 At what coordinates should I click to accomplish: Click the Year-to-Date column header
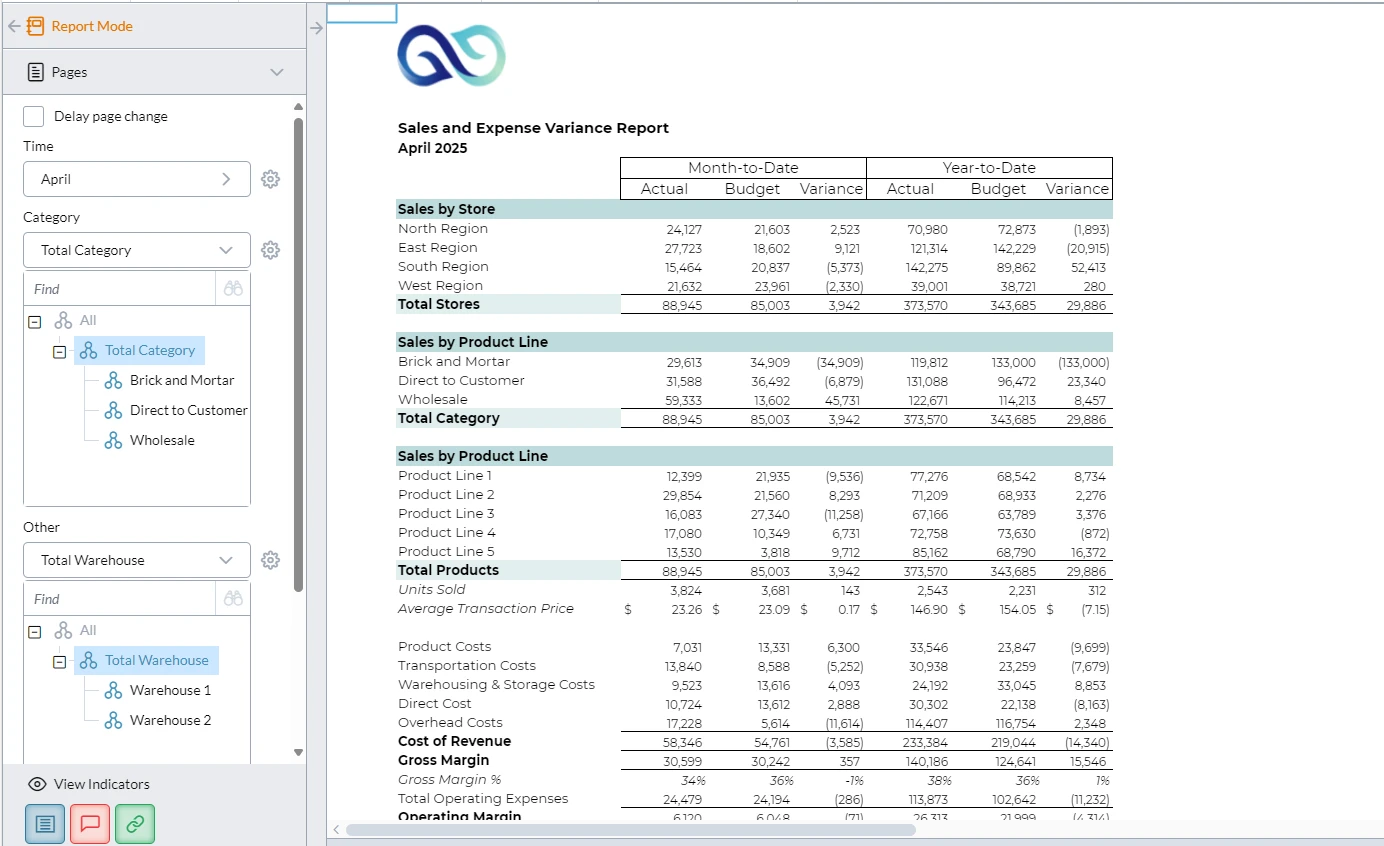(x=989, y=168)
